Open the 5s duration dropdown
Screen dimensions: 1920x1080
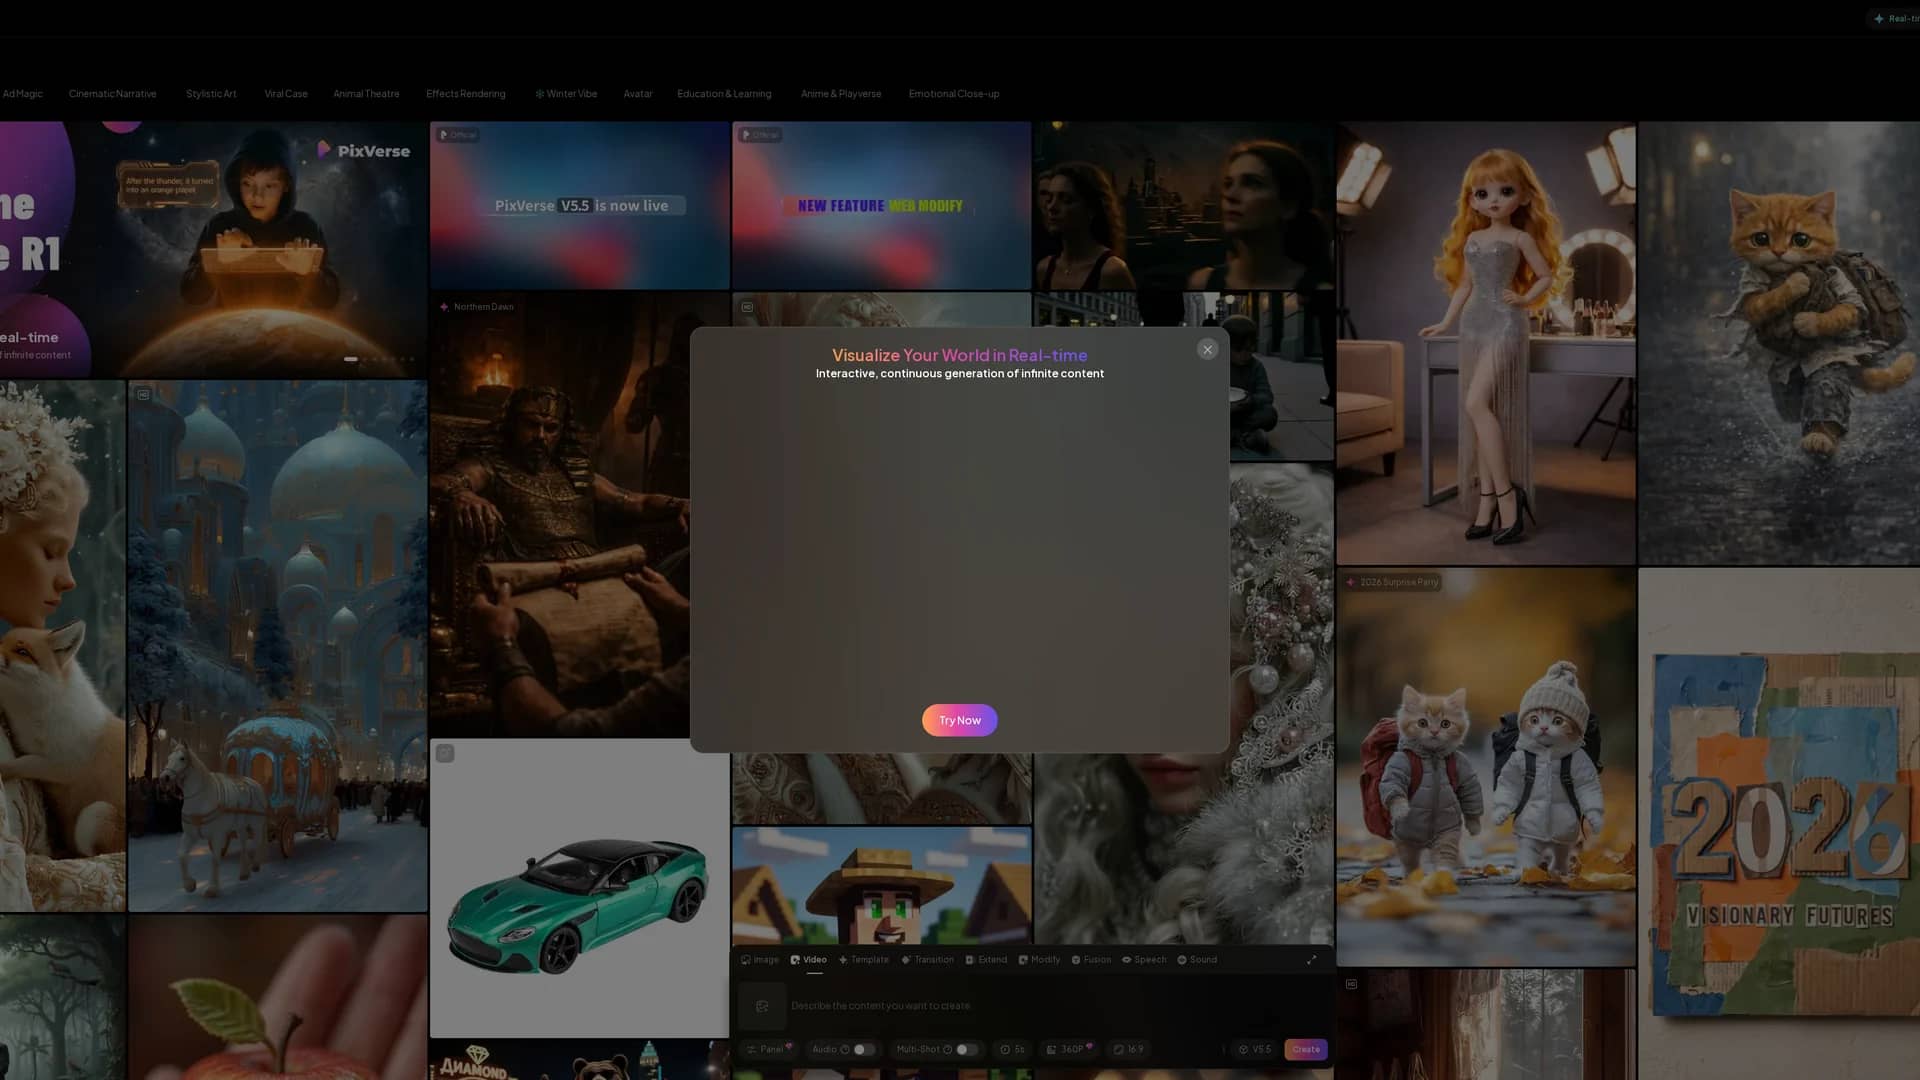(1012, 1049)
